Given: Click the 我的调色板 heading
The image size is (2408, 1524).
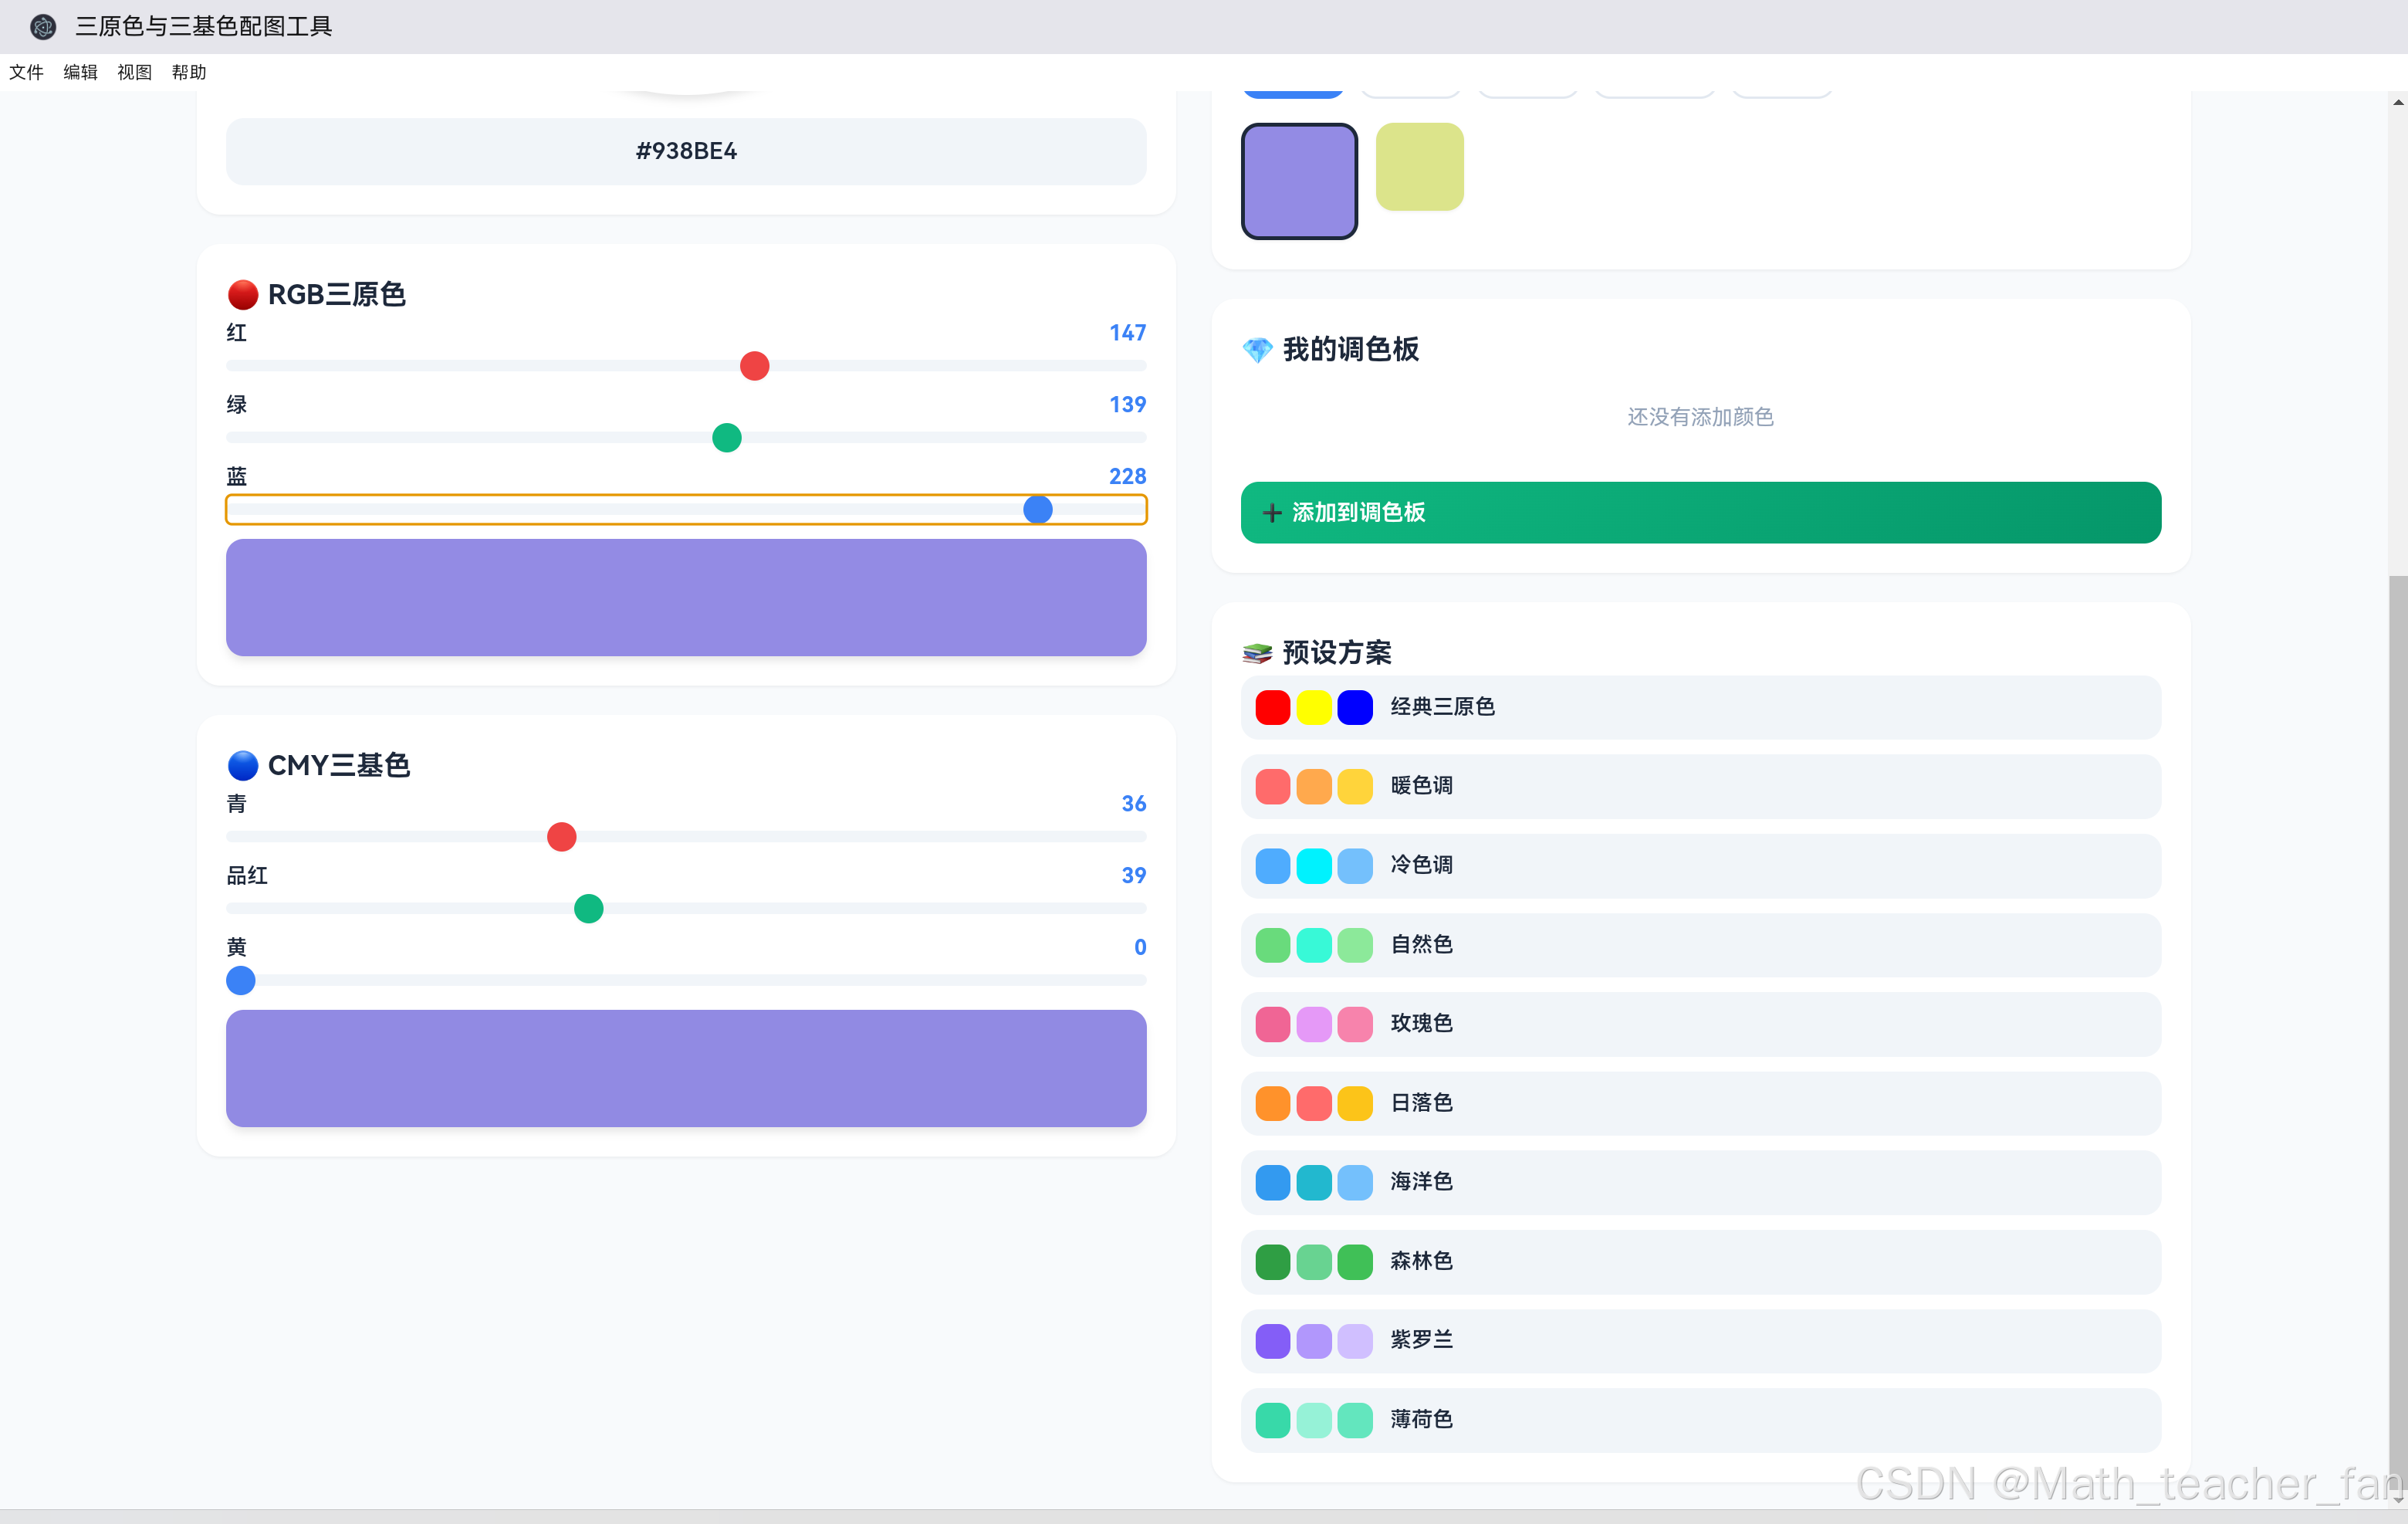Looking at the screenshot, I should 1350,350.
